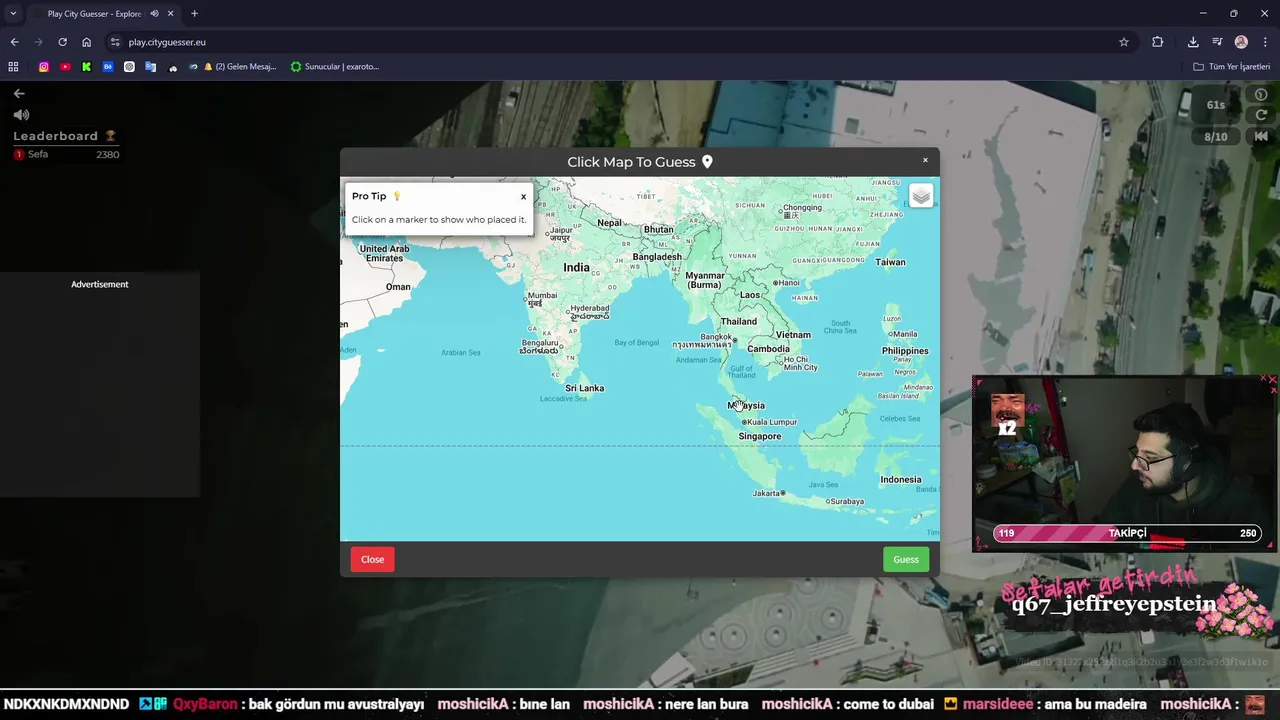
Task: Click the address bar URL play.cityguesser.eu
Action: tap(167, 42)
